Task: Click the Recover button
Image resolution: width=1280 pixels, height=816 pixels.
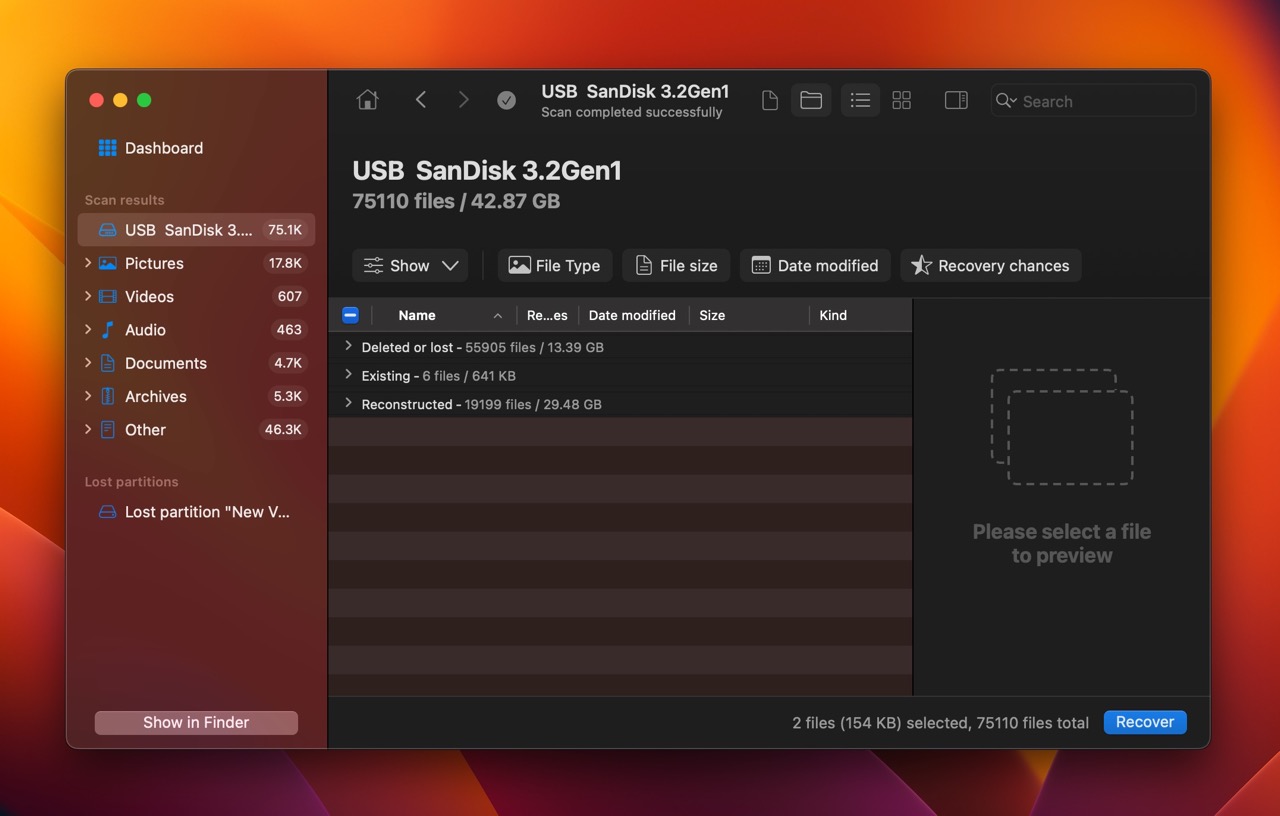Action: coord(1145,722)
